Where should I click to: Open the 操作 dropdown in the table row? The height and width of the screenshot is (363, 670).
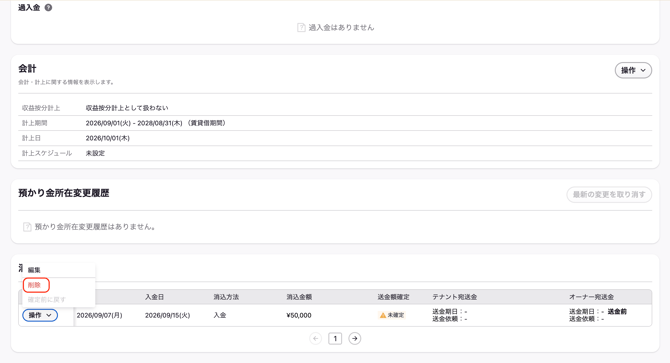tap(40, 315)
